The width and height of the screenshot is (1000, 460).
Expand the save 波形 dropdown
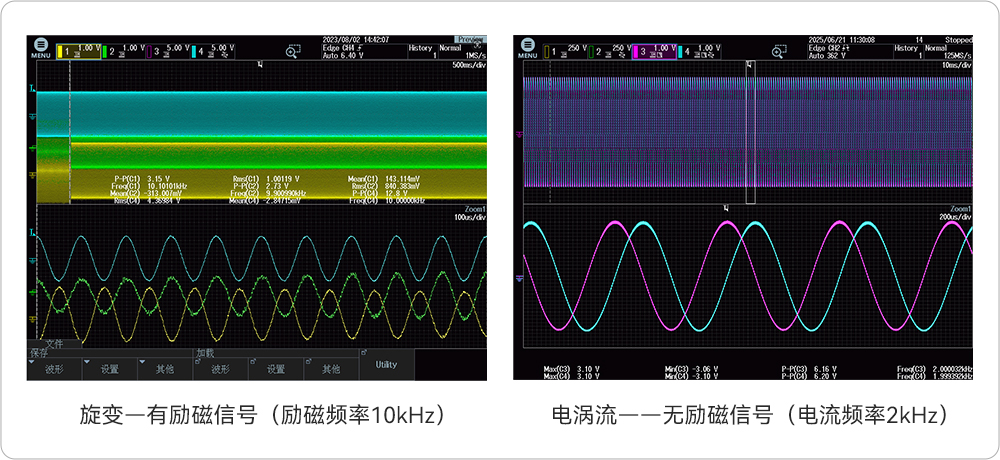[x=55, y=369]
